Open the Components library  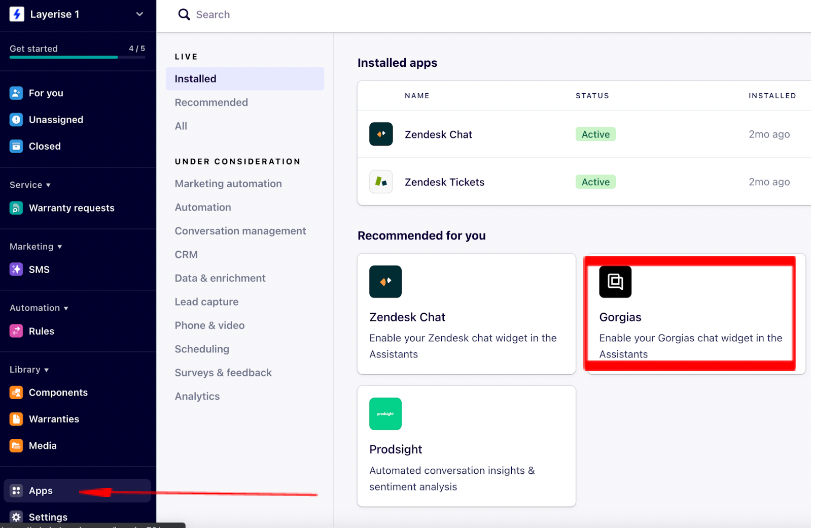coord(58,392)
